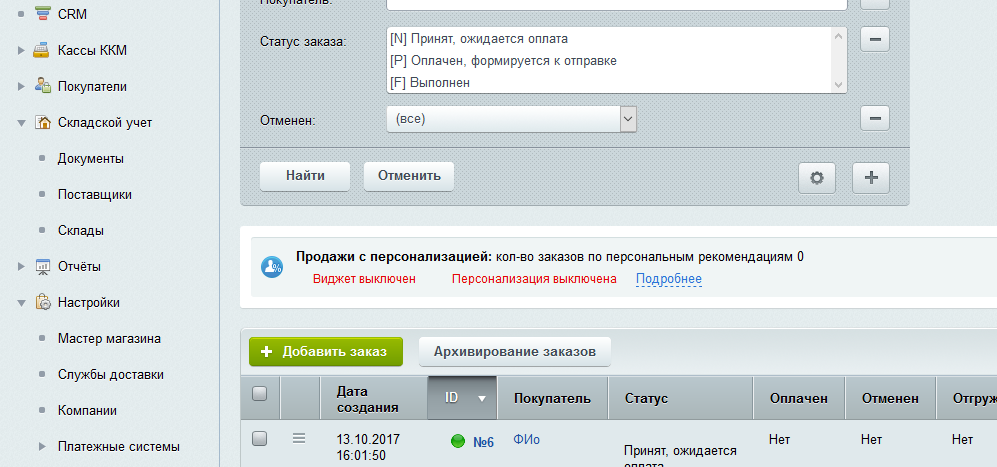Open Документы in the sidebar
The width and height of the screenshot is (997, 467).
point(90,158)
